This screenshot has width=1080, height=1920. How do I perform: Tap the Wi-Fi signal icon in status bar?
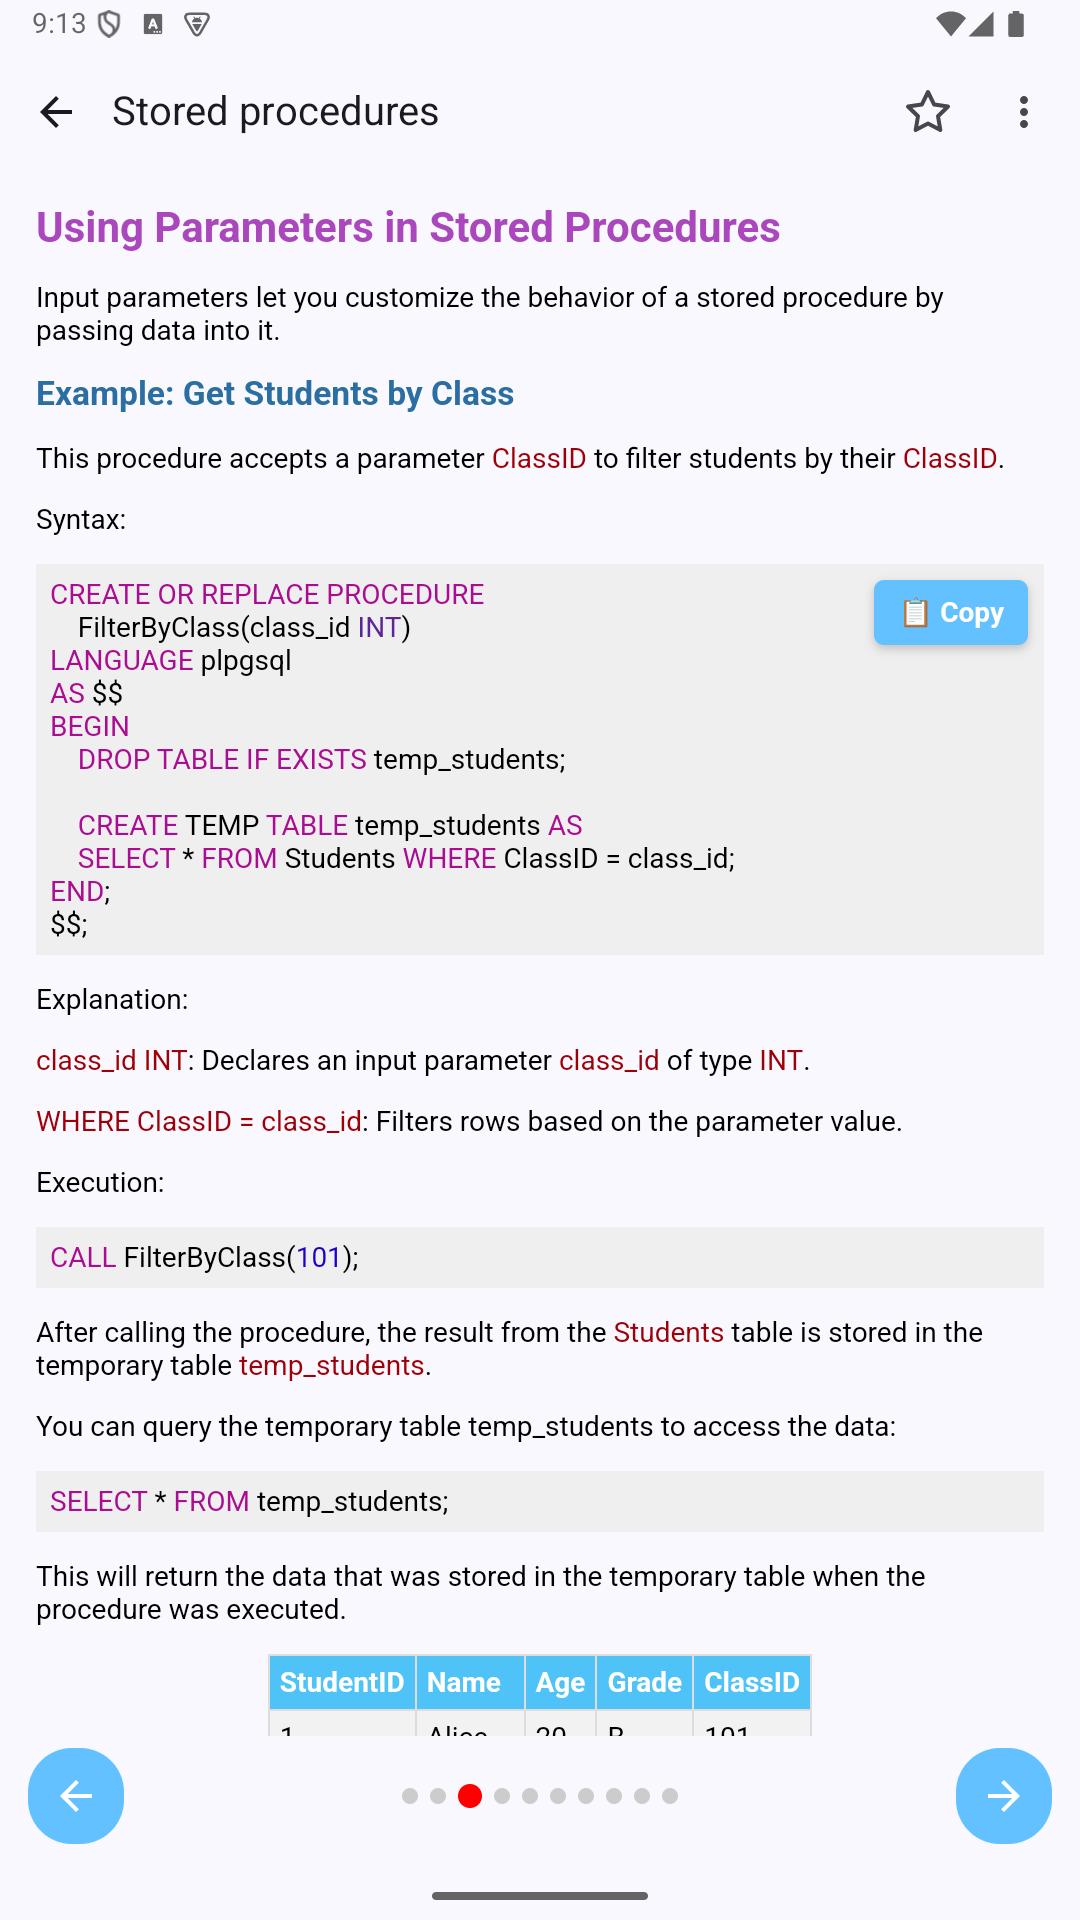tap(950, 24)
